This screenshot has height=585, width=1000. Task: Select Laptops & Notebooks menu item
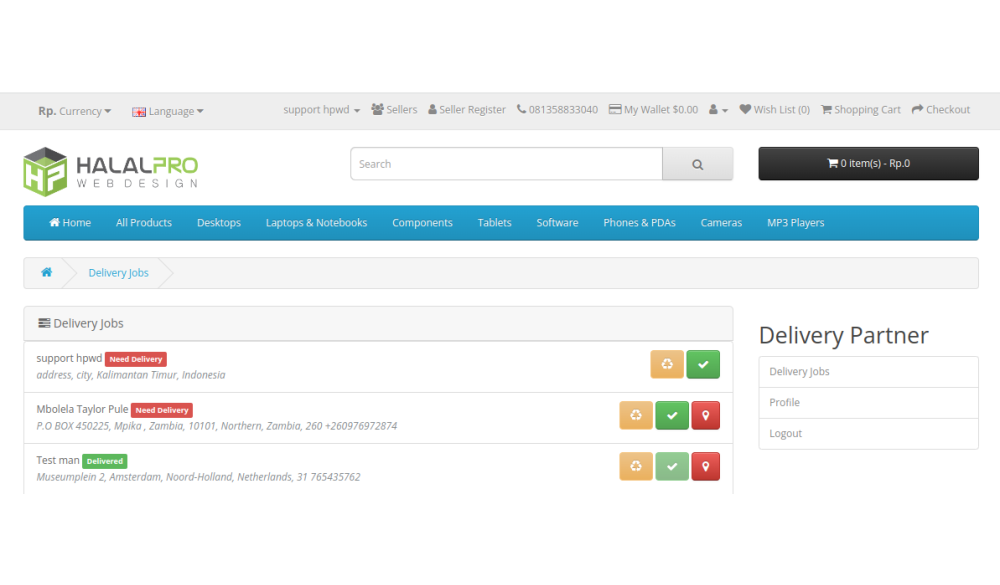point(316,223)
